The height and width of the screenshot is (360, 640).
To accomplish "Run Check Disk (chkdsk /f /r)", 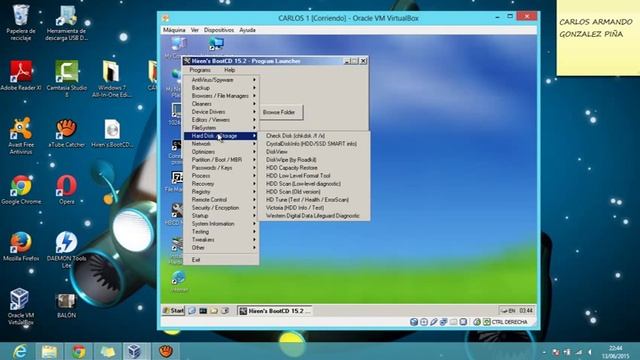I will tap(313, 136).
